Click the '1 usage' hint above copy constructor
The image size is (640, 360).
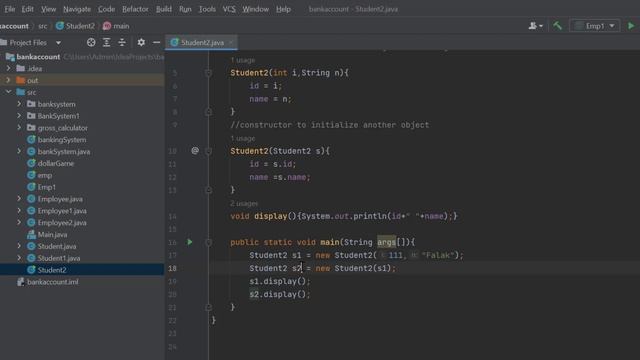[x=242, y=138]
